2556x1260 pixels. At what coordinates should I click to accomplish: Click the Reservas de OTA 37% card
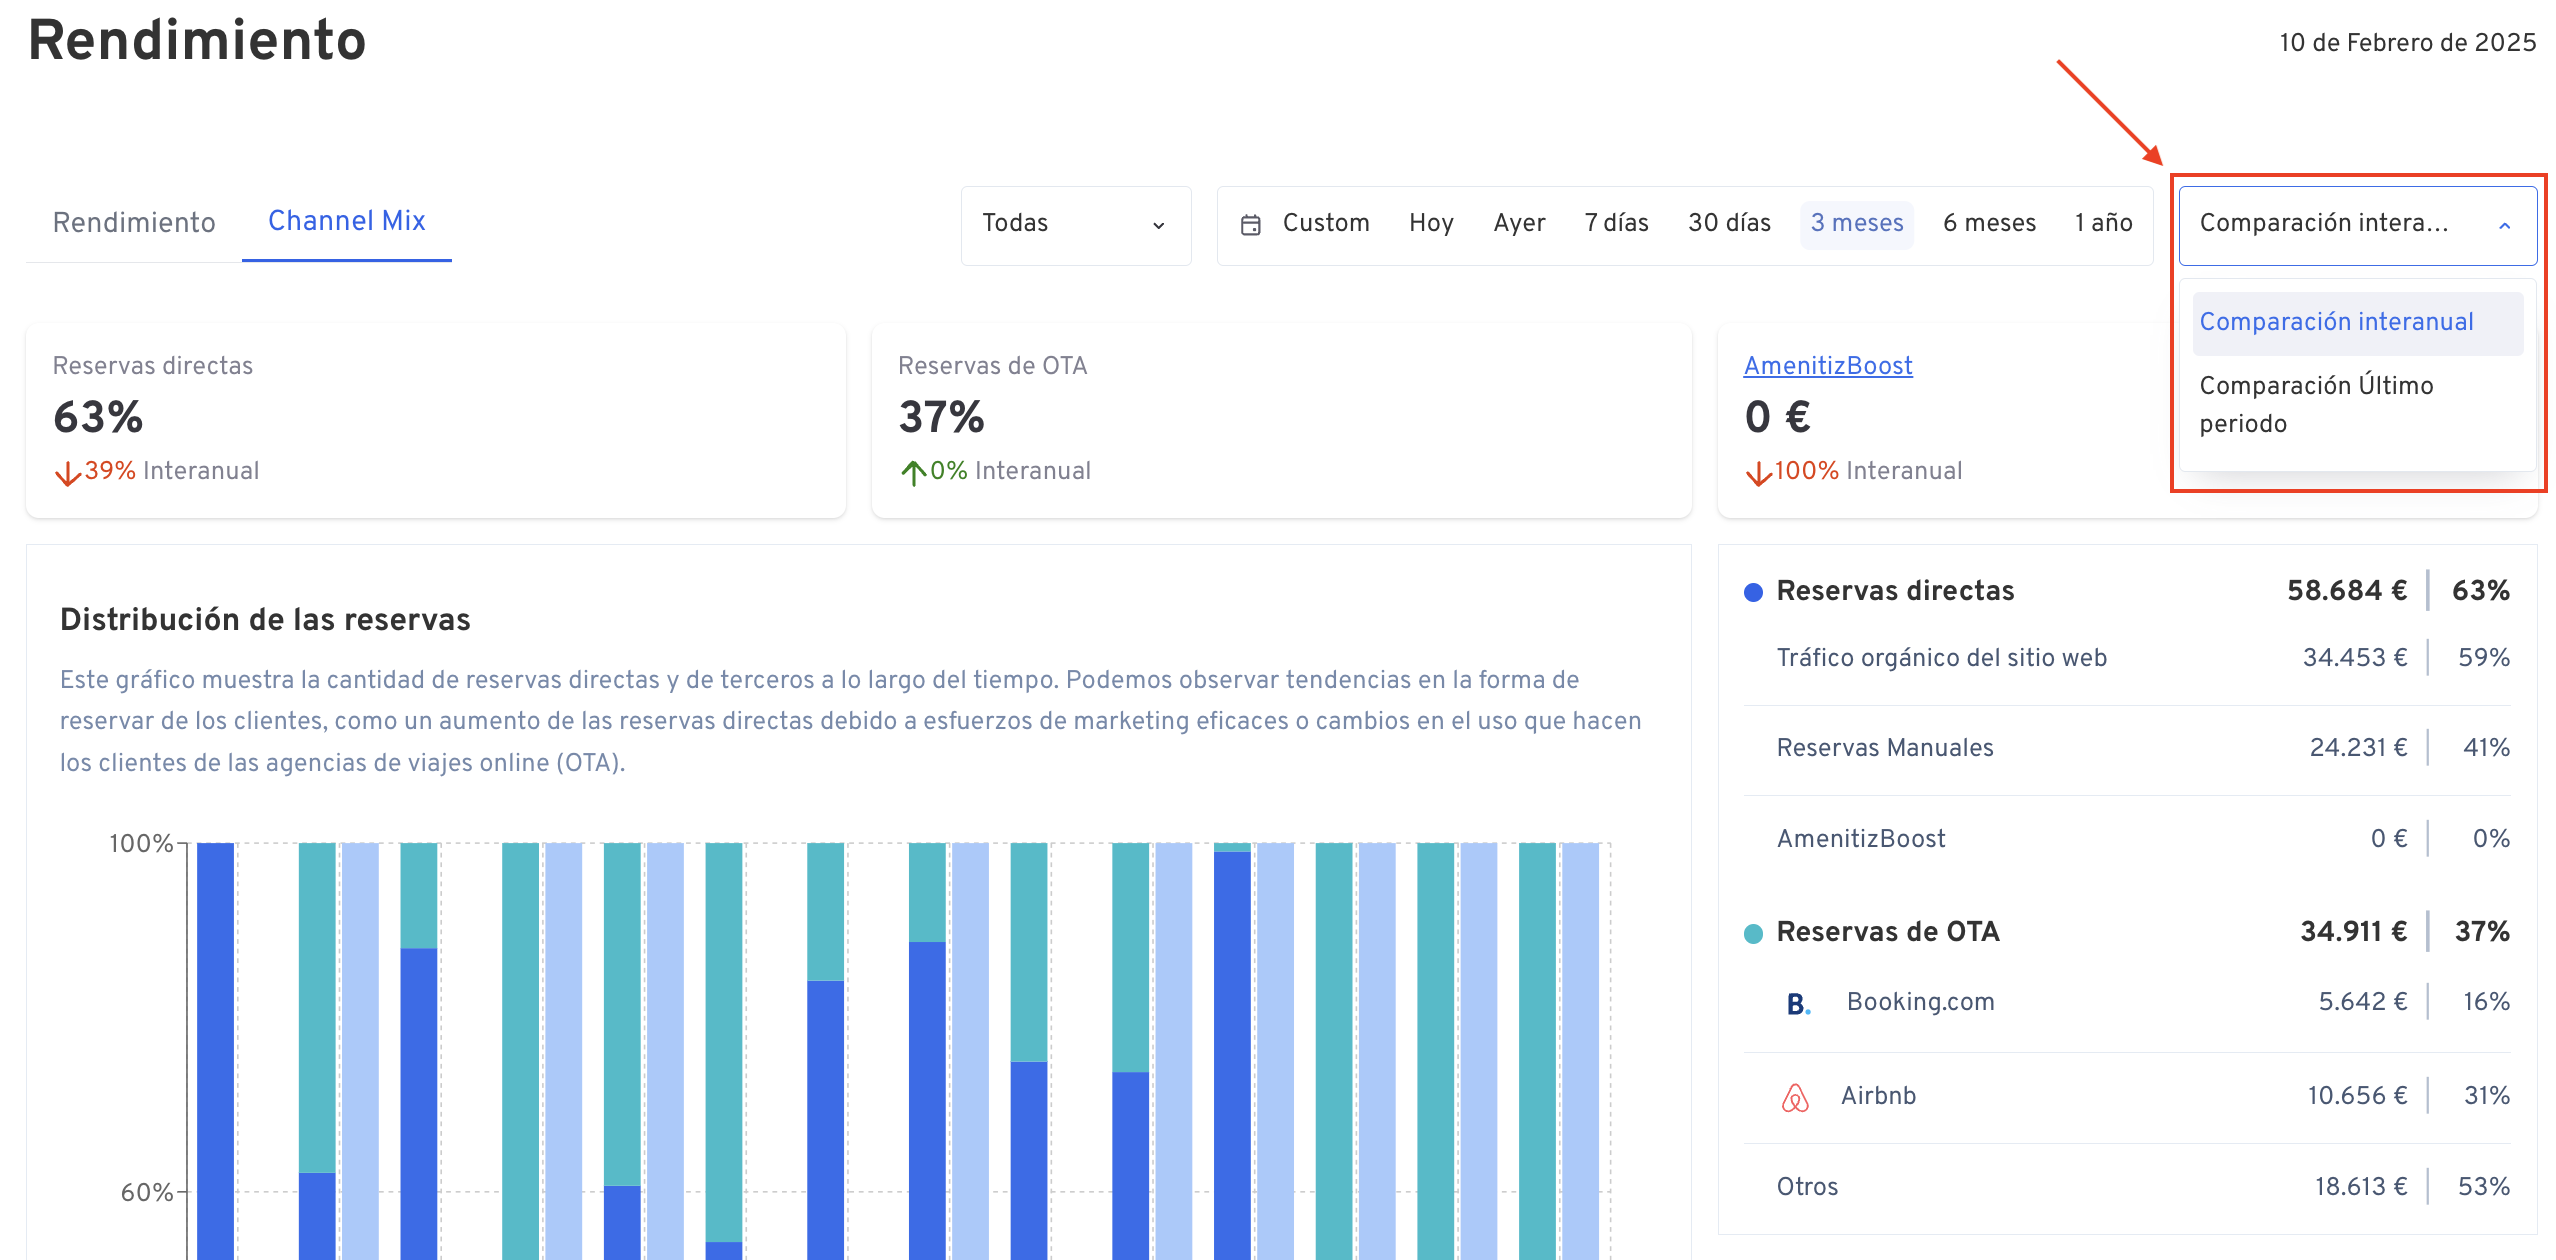1282,420
